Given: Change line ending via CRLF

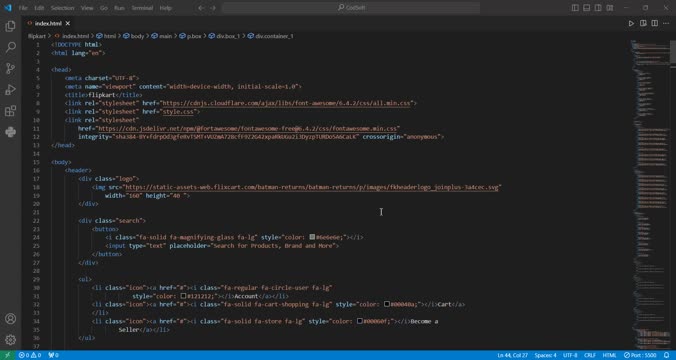Looking at the screenshot, I should [x=590, y=355].
